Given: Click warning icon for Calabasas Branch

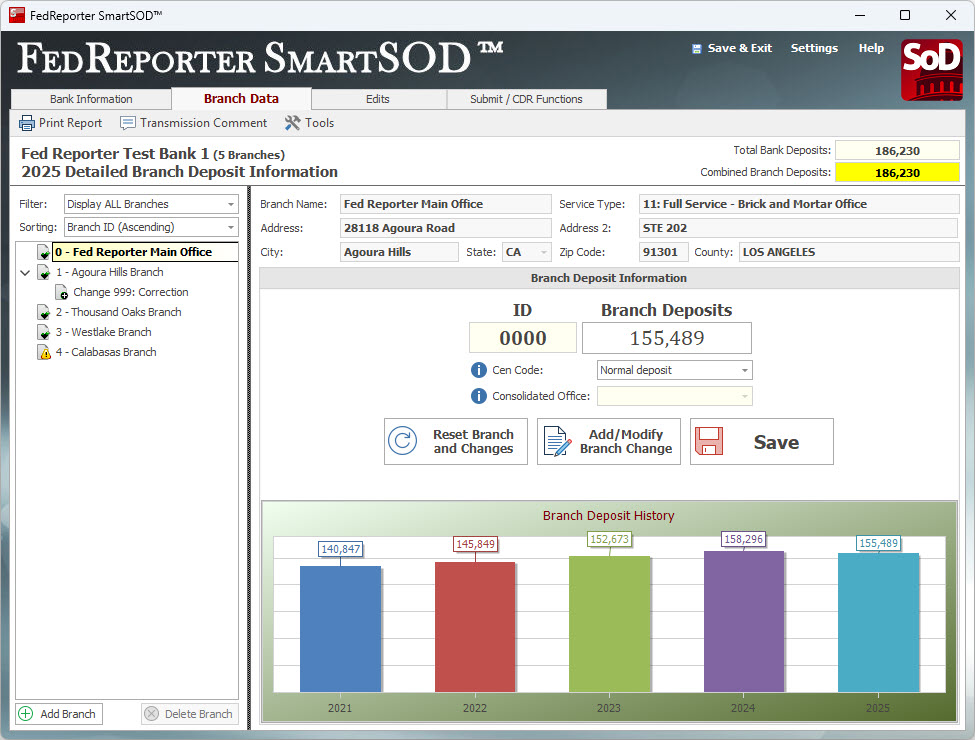Looking at the screenshot, I should click(44, 353).
